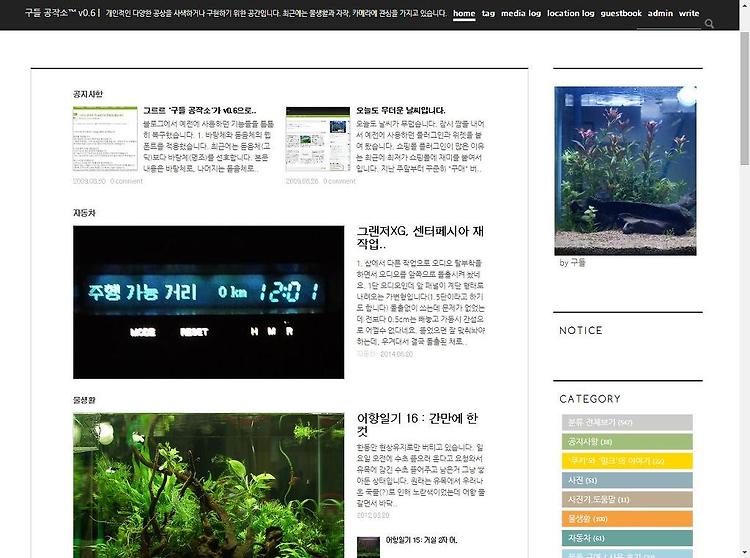The width and height of the screenshot is (750, 558).
Task: Click the date 2012.03.20 on aquarium post
Action: (x=373, y=515)
